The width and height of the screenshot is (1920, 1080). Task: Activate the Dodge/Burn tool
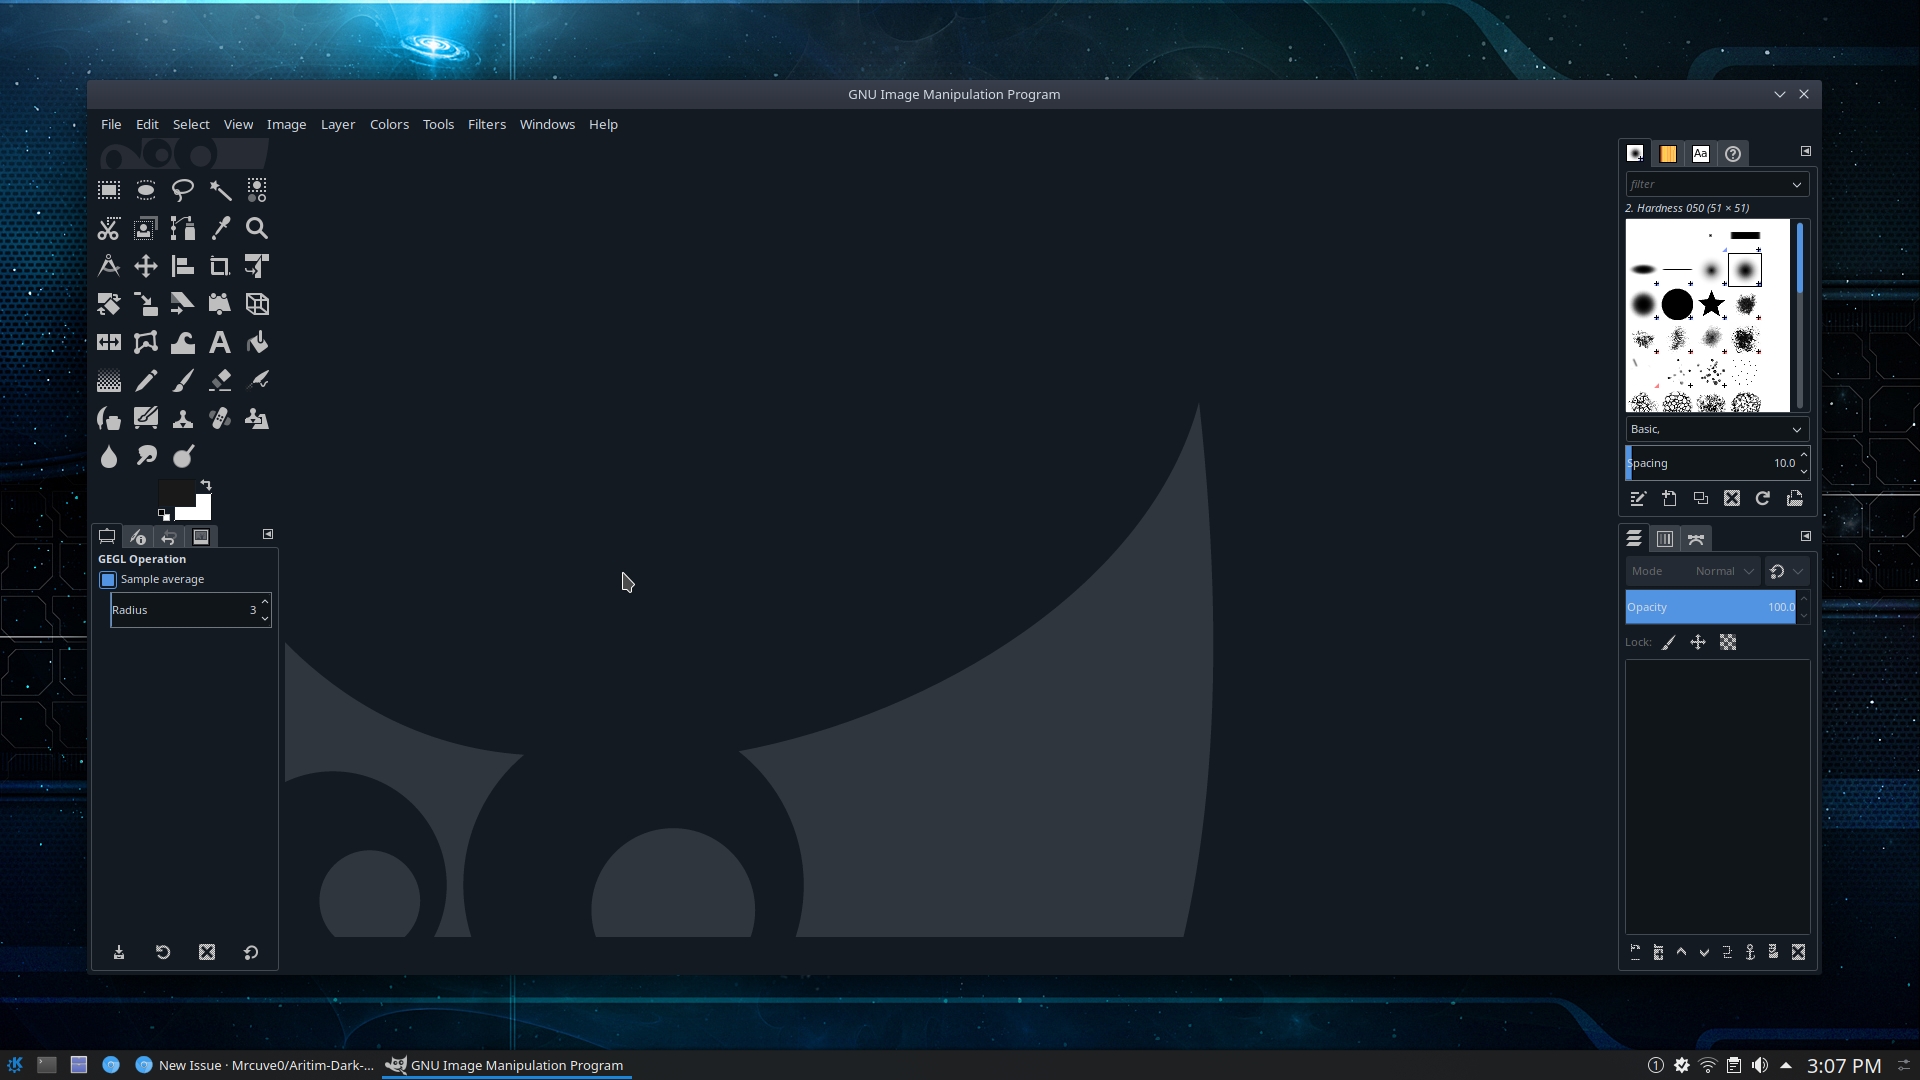[183, 456]
